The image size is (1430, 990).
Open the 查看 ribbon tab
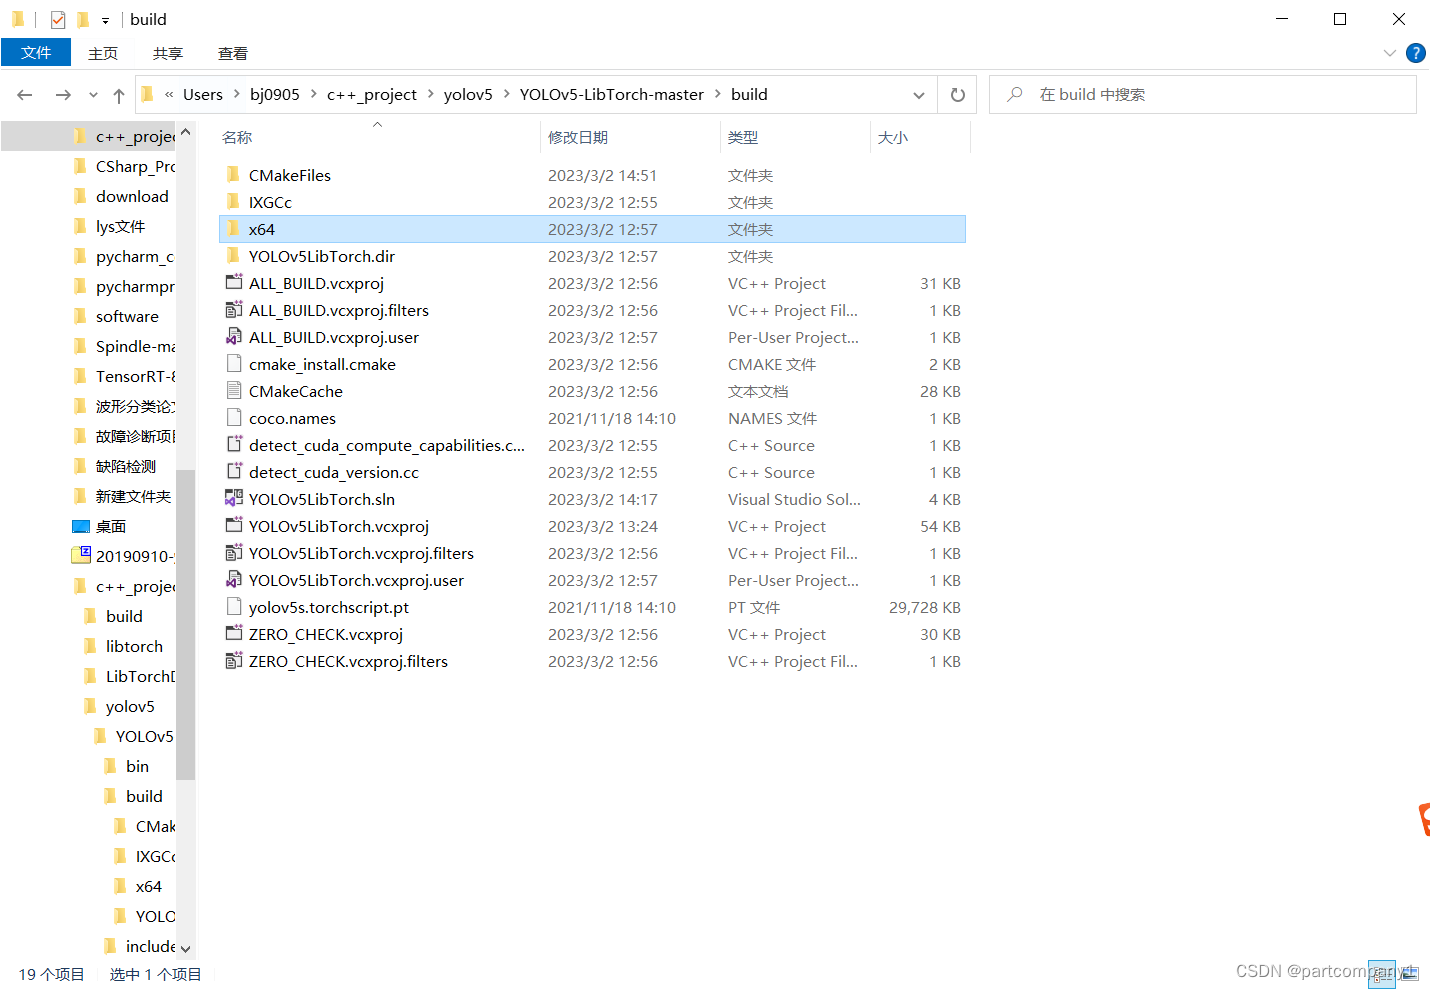coord(233,53)
